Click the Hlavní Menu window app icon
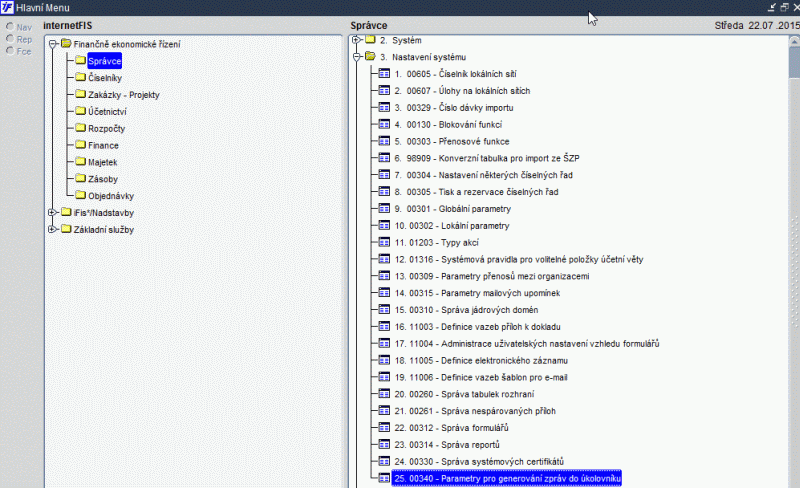The height and width of the screenshot is (488, 800). [7, 7]
